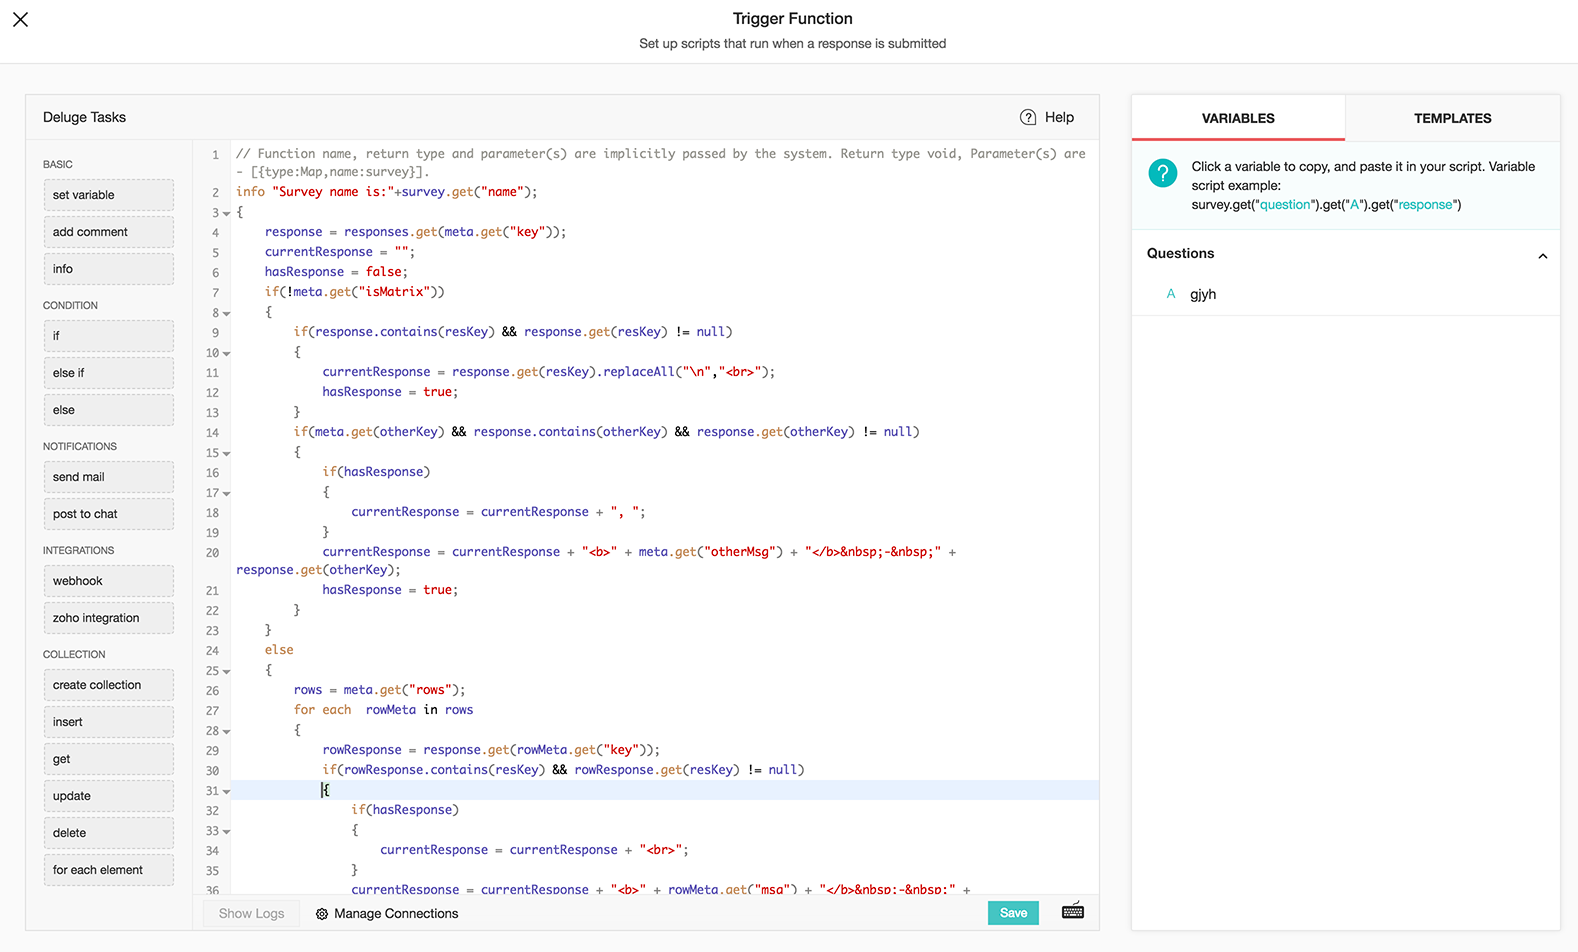Screen dimensions: 1578x952
Task: Click the 'for each rowMeta in rows' line
Action: pos(383,710)
